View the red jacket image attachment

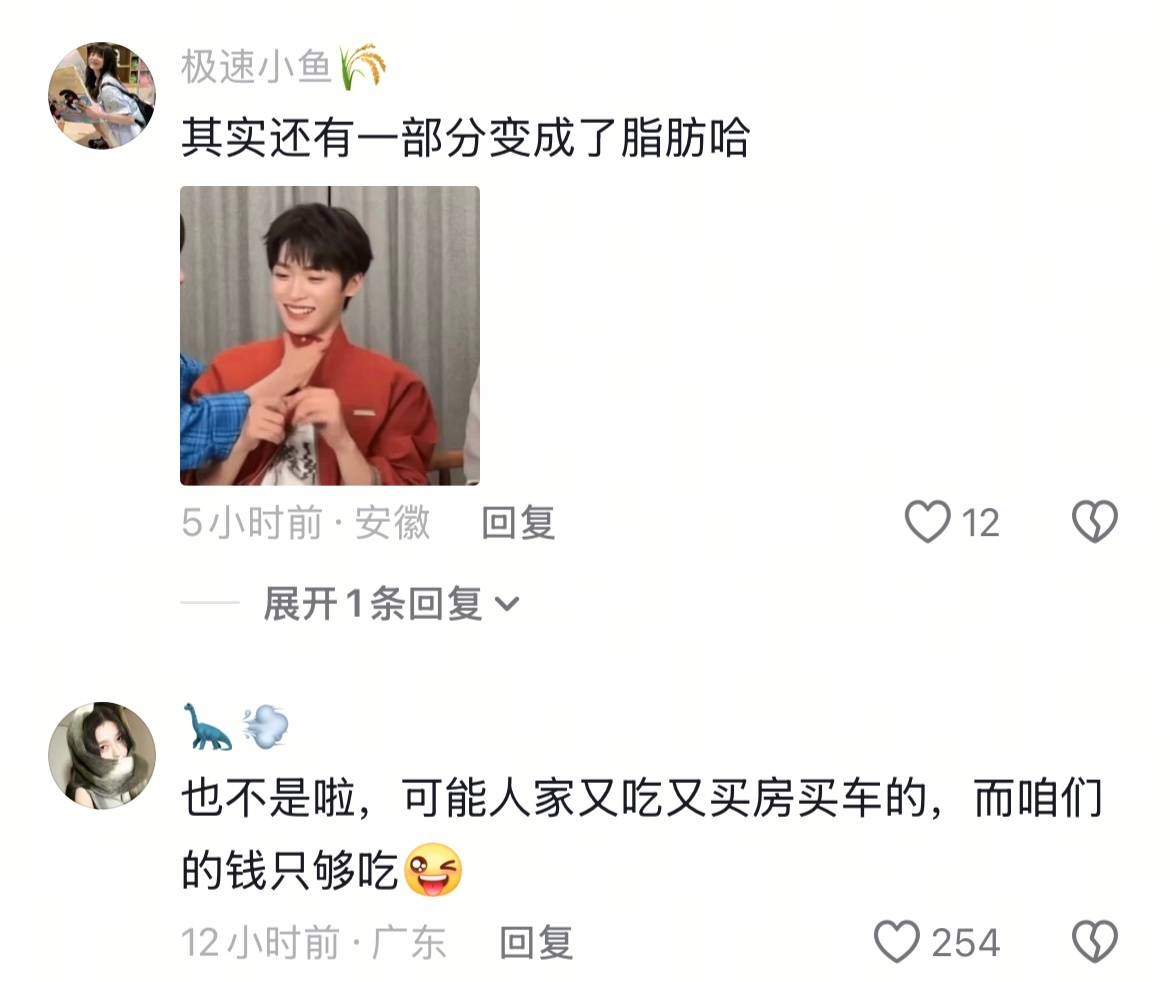tap(330, 336)
